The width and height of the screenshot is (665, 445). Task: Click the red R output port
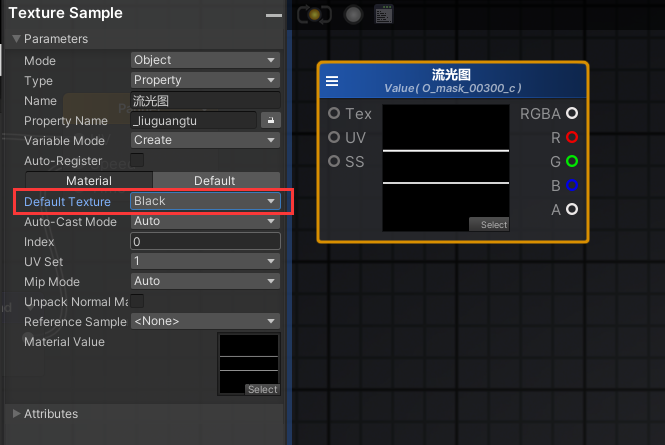pyautogui.click(x=572, y=137)
